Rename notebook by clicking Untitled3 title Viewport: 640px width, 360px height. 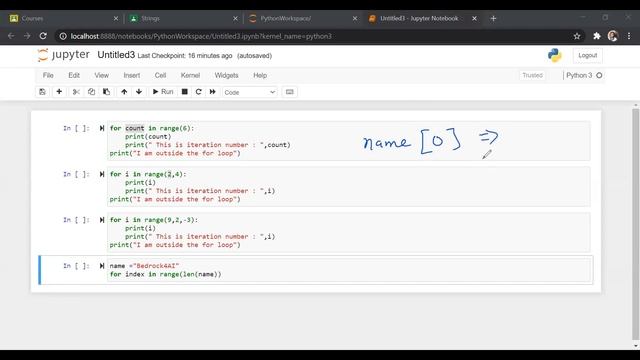click(116, 55)
